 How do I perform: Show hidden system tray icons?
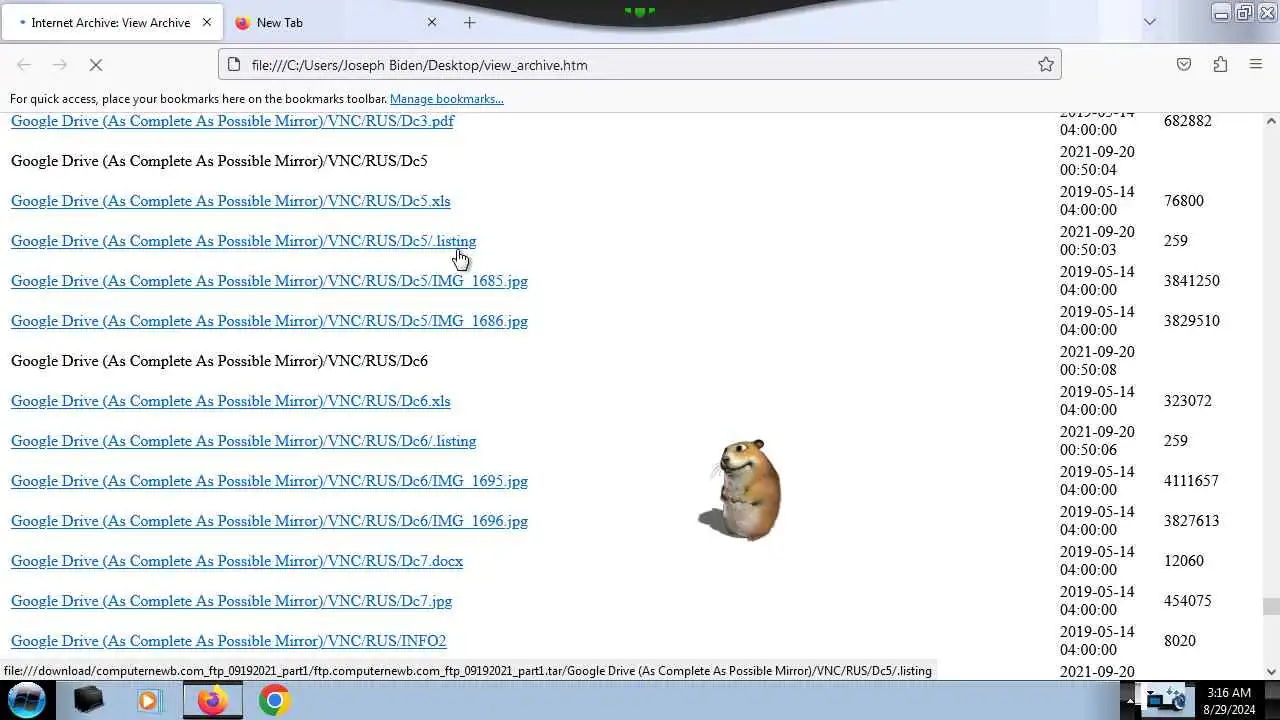tap(1131, 701)
